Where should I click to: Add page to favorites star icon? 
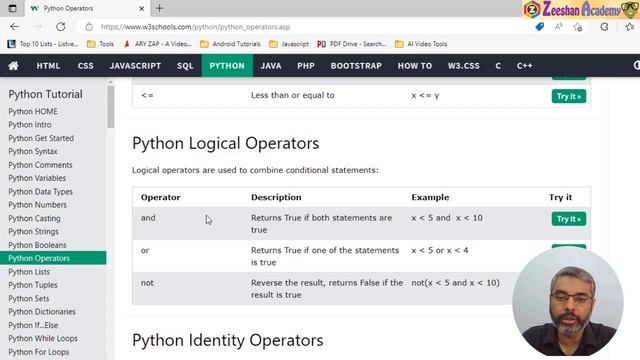[578, 27]
